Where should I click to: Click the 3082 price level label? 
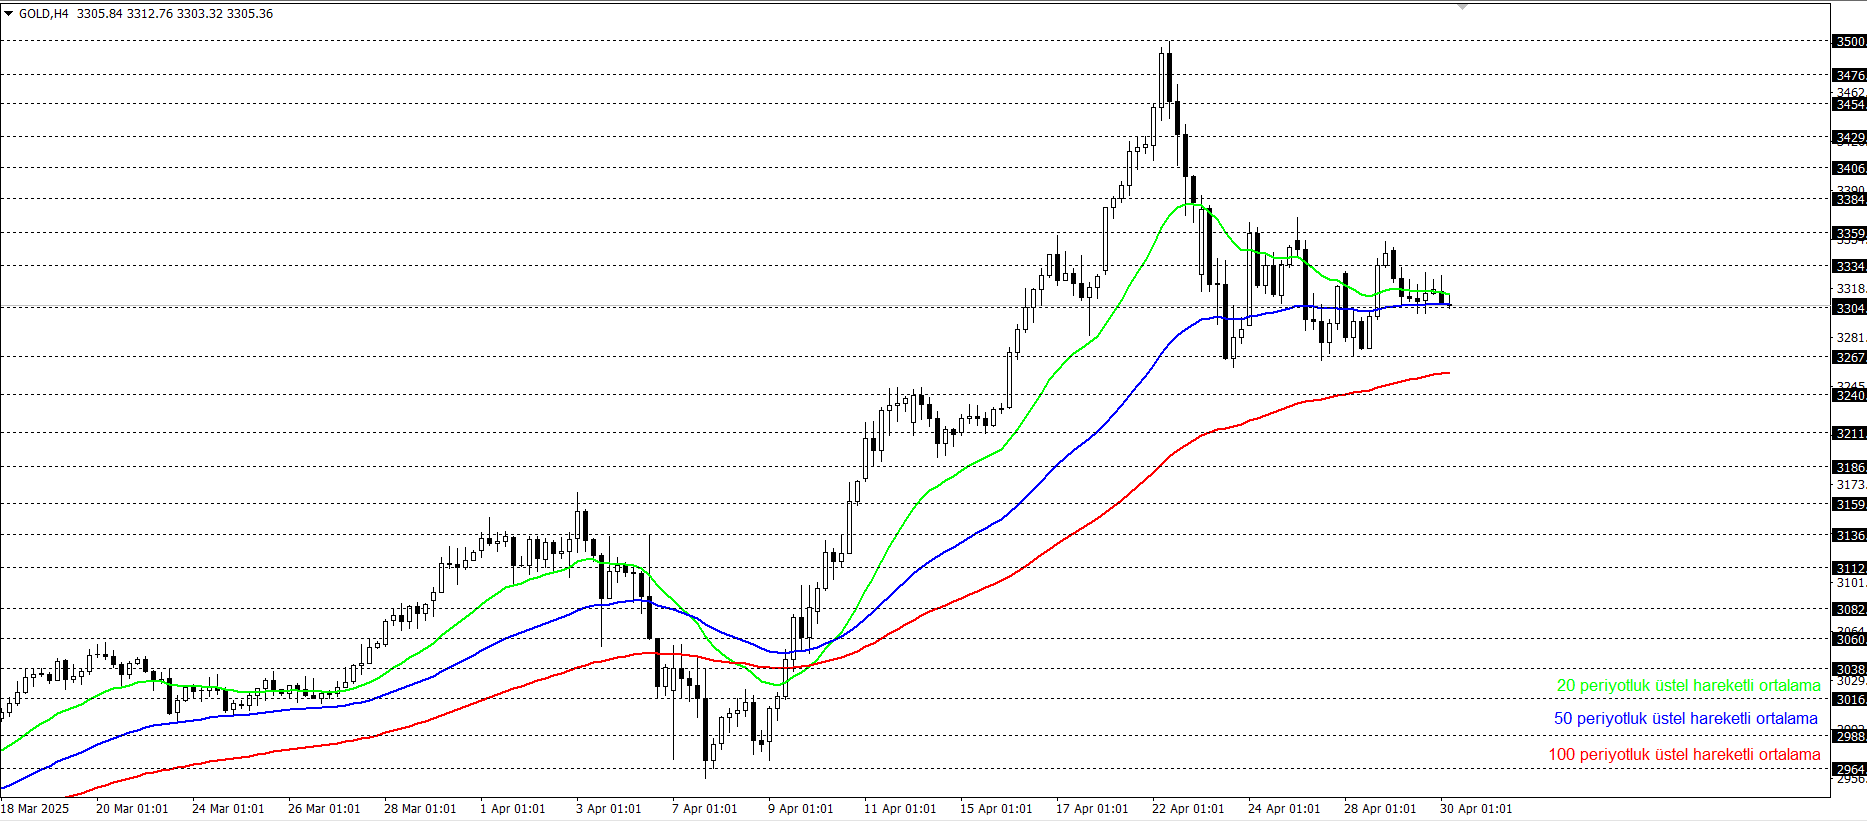pyautogui.click(x=1849, y=610)
